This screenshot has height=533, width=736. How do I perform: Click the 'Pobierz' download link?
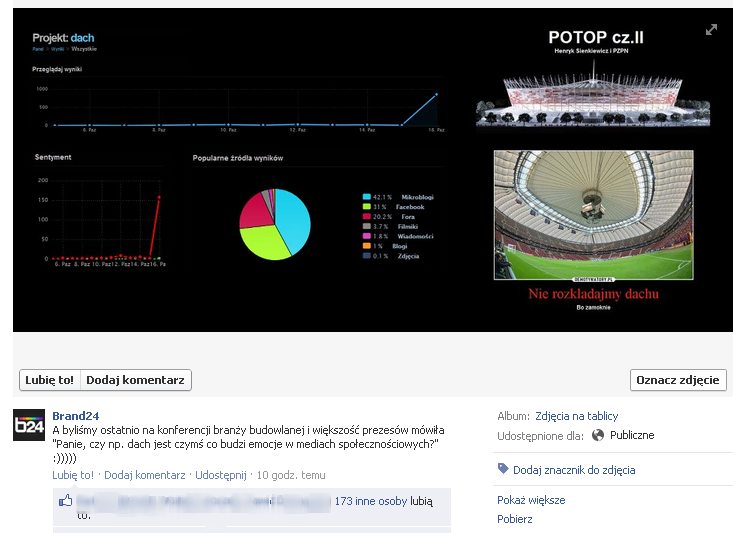(515, 519)
